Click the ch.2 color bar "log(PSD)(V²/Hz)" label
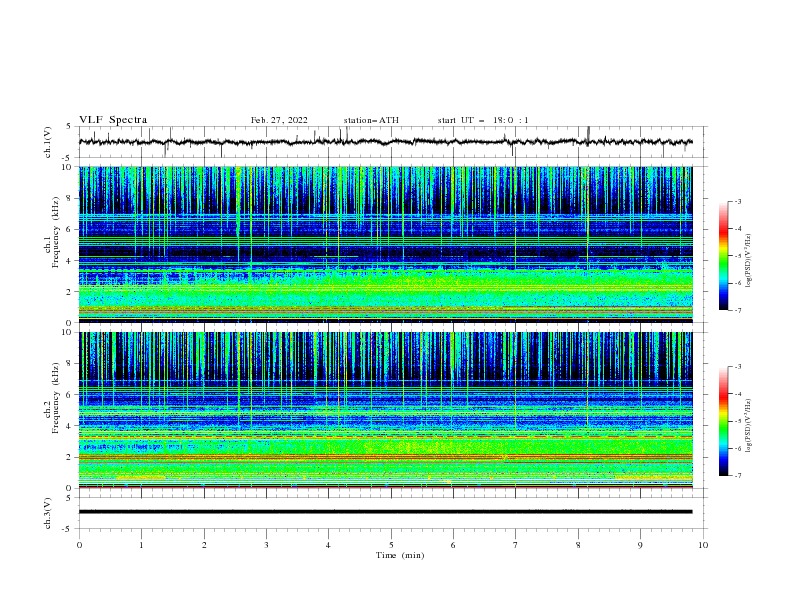The height and width of the screenshot is (612, 792). [749, 425]
